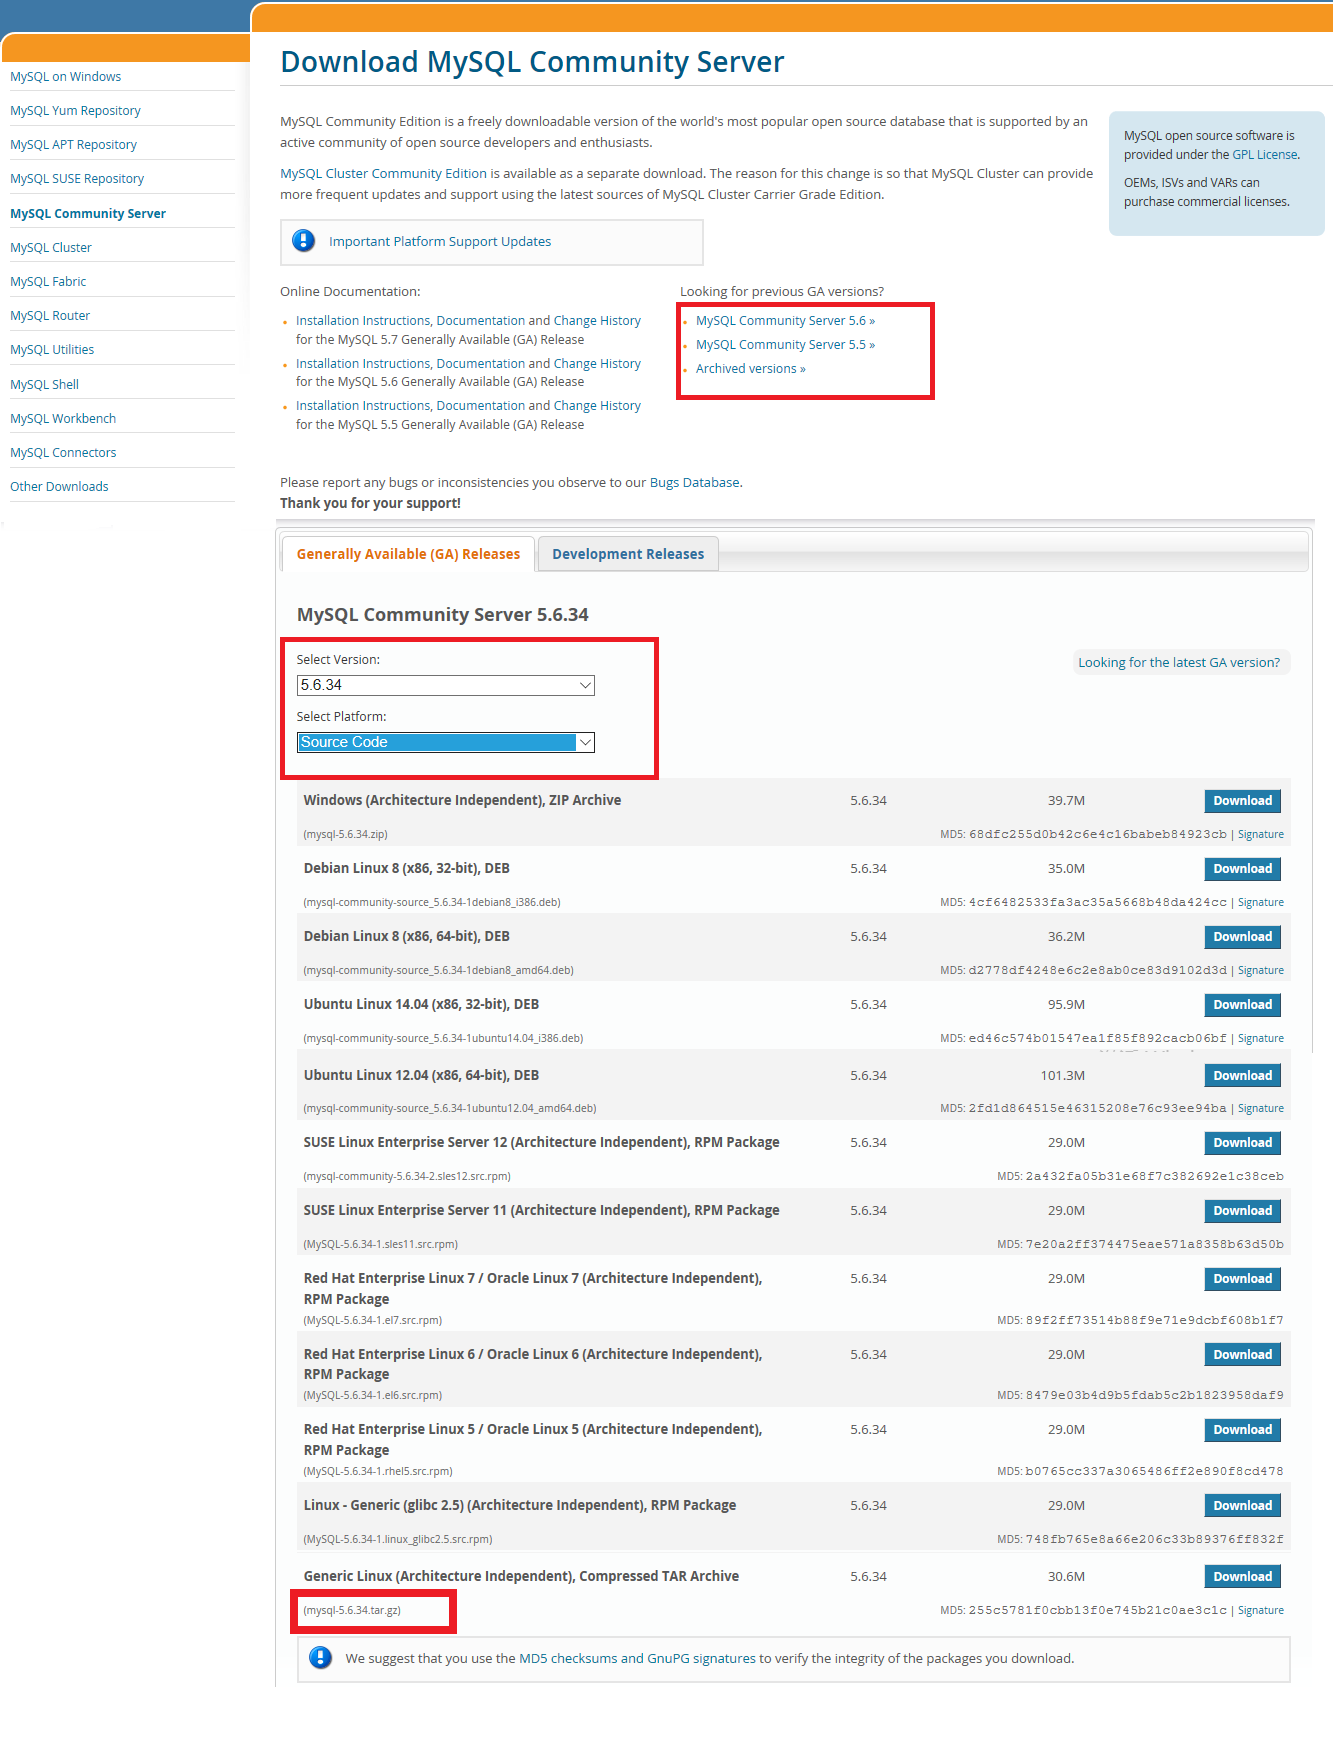Open the Signature link for Debian Linux 8 32-bit
Viewport: 1333px width, 1740px height.
(1261, 903)
